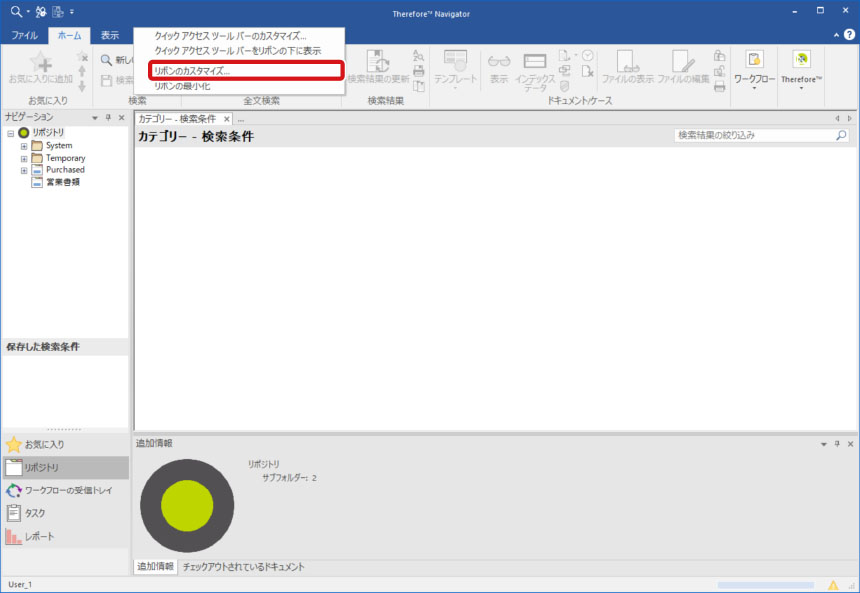
Task: Open the Therefore™ ribbon button
Action: (801, 67)
